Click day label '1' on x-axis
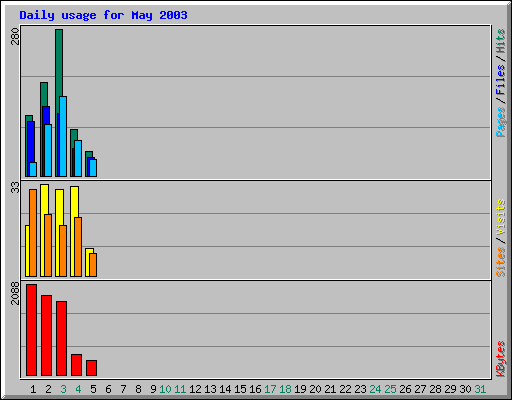This screenshot has height=400, width=512. click(x=33, y=389)
